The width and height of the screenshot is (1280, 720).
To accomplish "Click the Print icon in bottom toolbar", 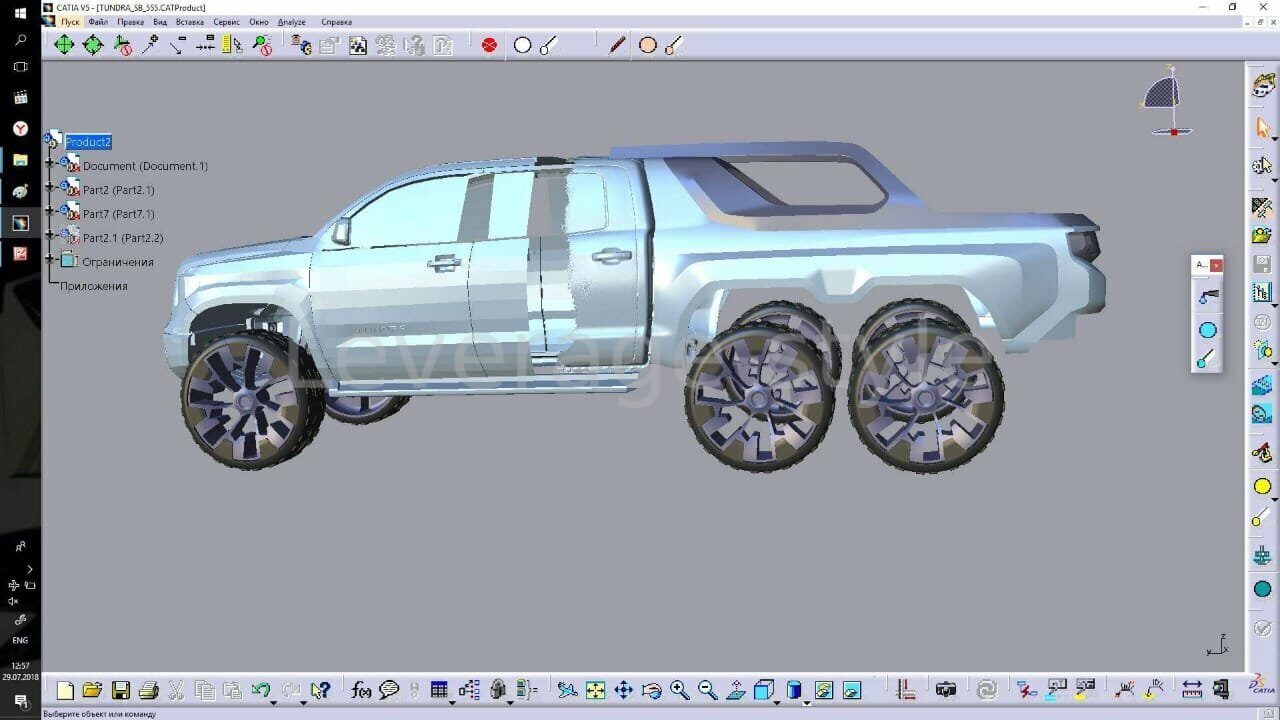I will click(148, 690).
